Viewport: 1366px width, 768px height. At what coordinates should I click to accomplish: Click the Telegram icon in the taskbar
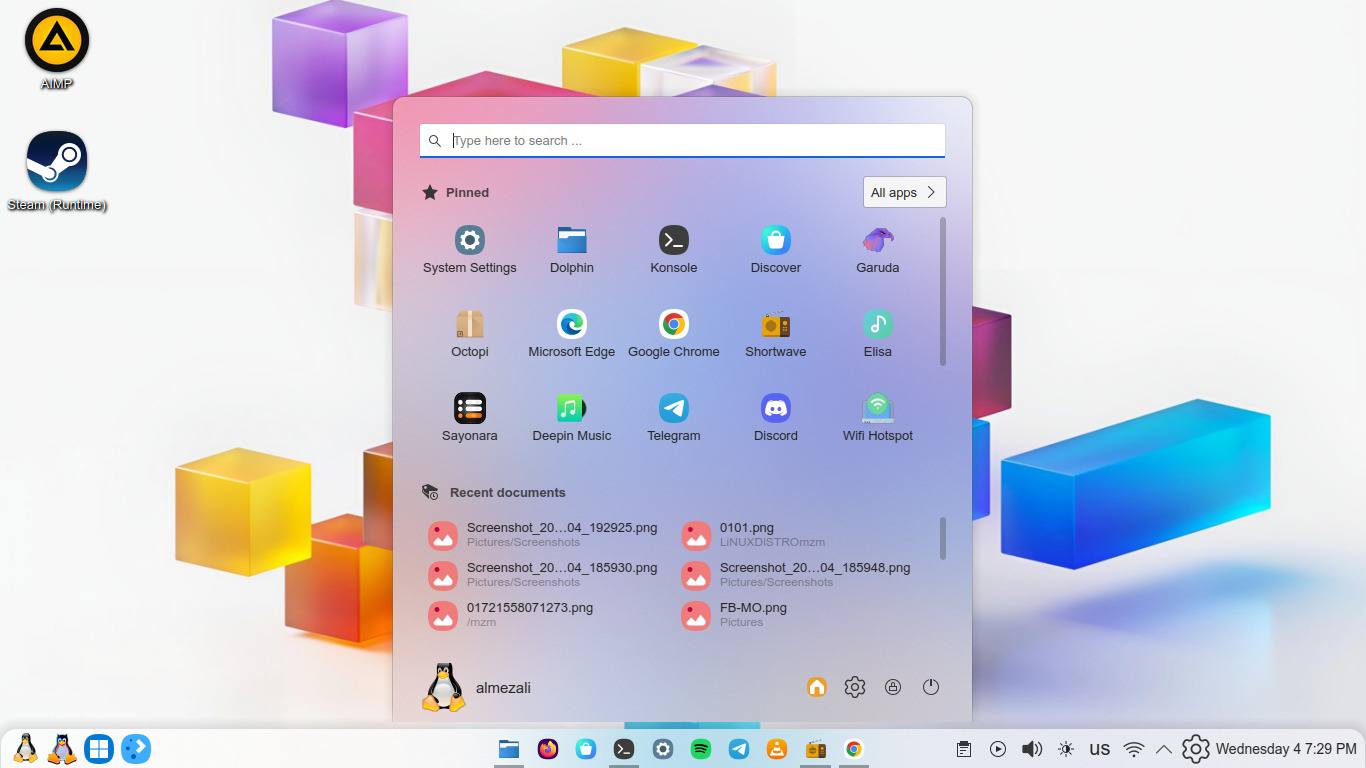pos(739,748)
